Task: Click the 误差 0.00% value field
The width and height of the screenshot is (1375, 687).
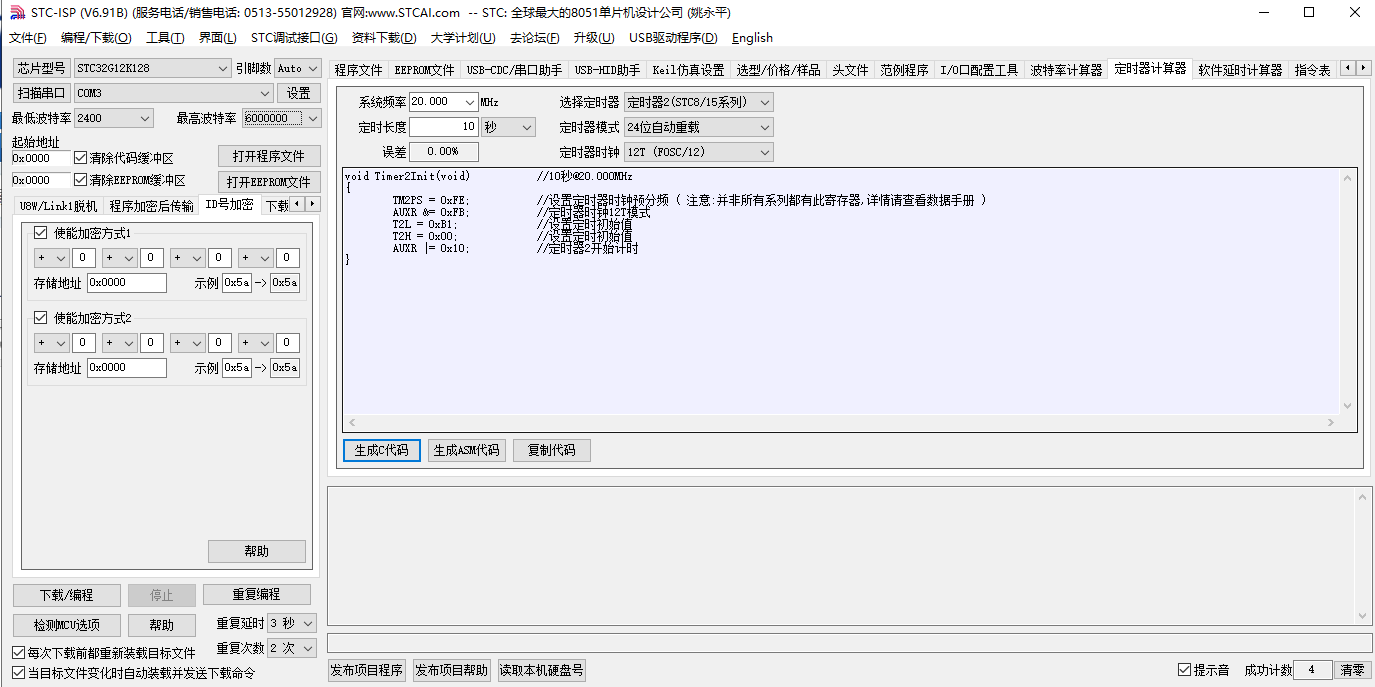Action: (443, 152)
